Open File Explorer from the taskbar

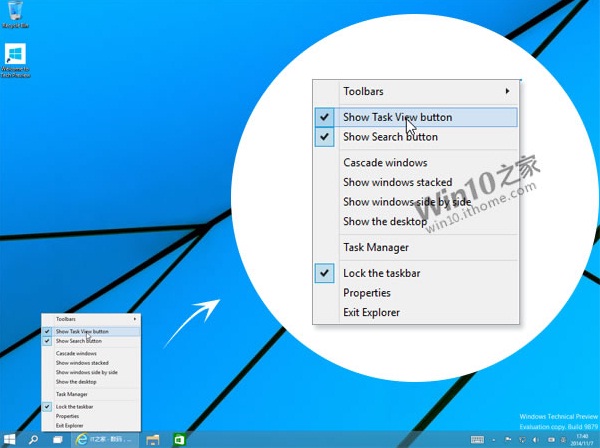pos(153,440)
